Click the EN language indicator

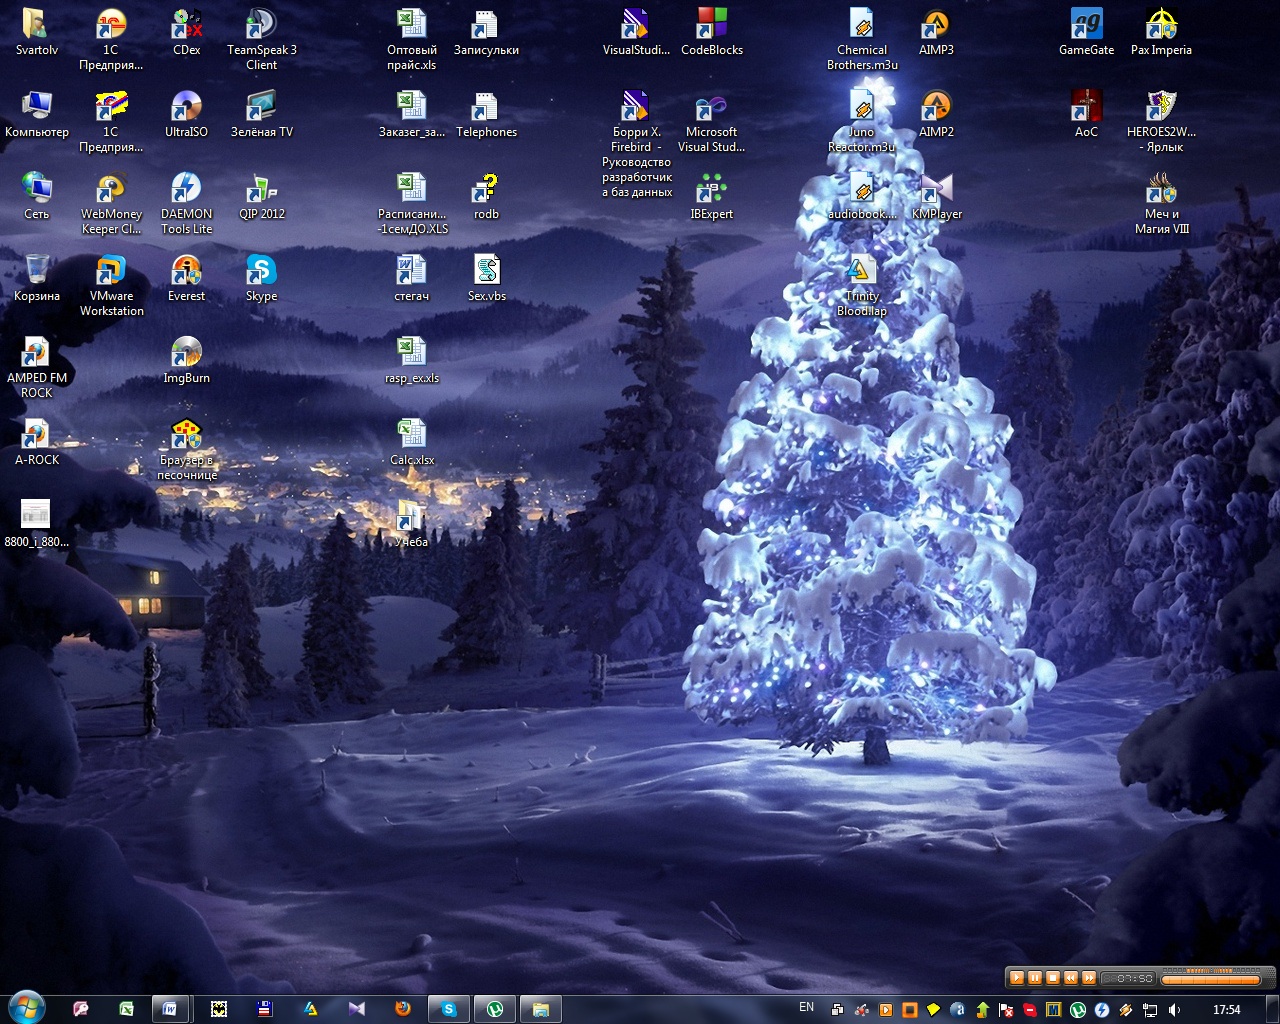pyautogui.click(x=806, y=1008)
